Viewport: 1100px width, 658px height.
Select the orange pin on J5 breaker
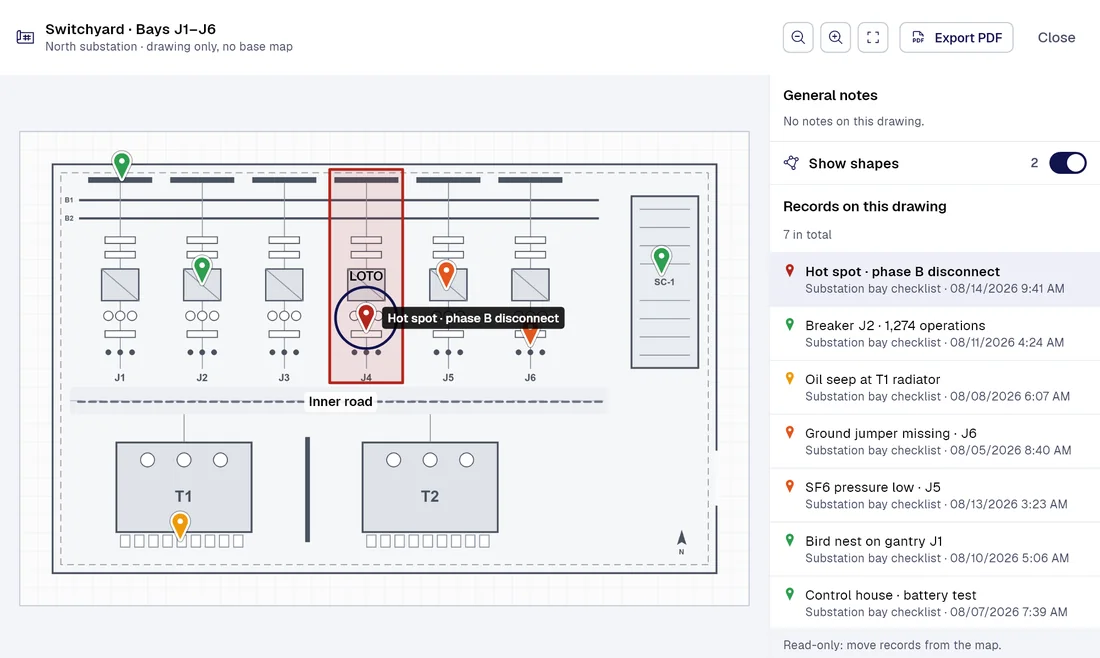(446, 274)
